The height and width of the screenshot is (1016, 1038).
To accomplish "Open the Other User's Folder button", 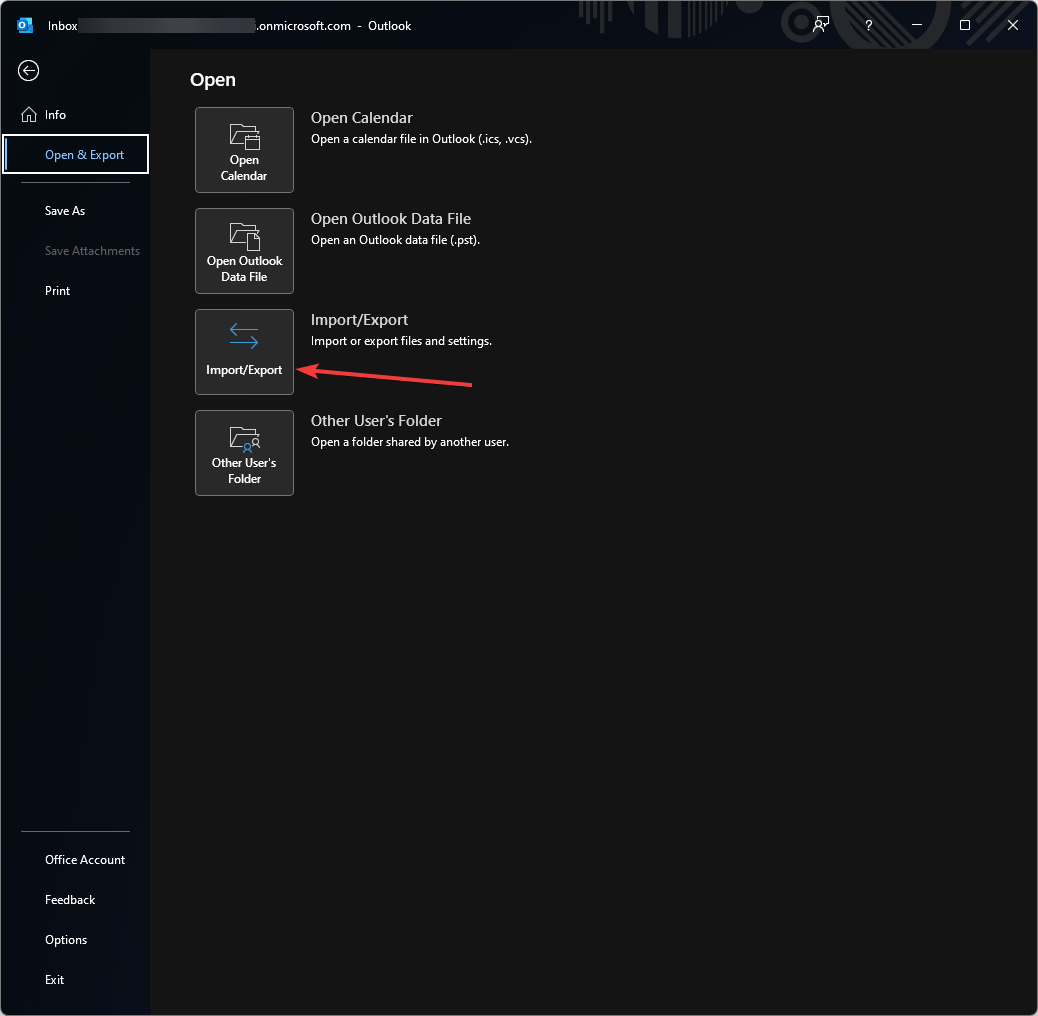I will pos(244,453).
